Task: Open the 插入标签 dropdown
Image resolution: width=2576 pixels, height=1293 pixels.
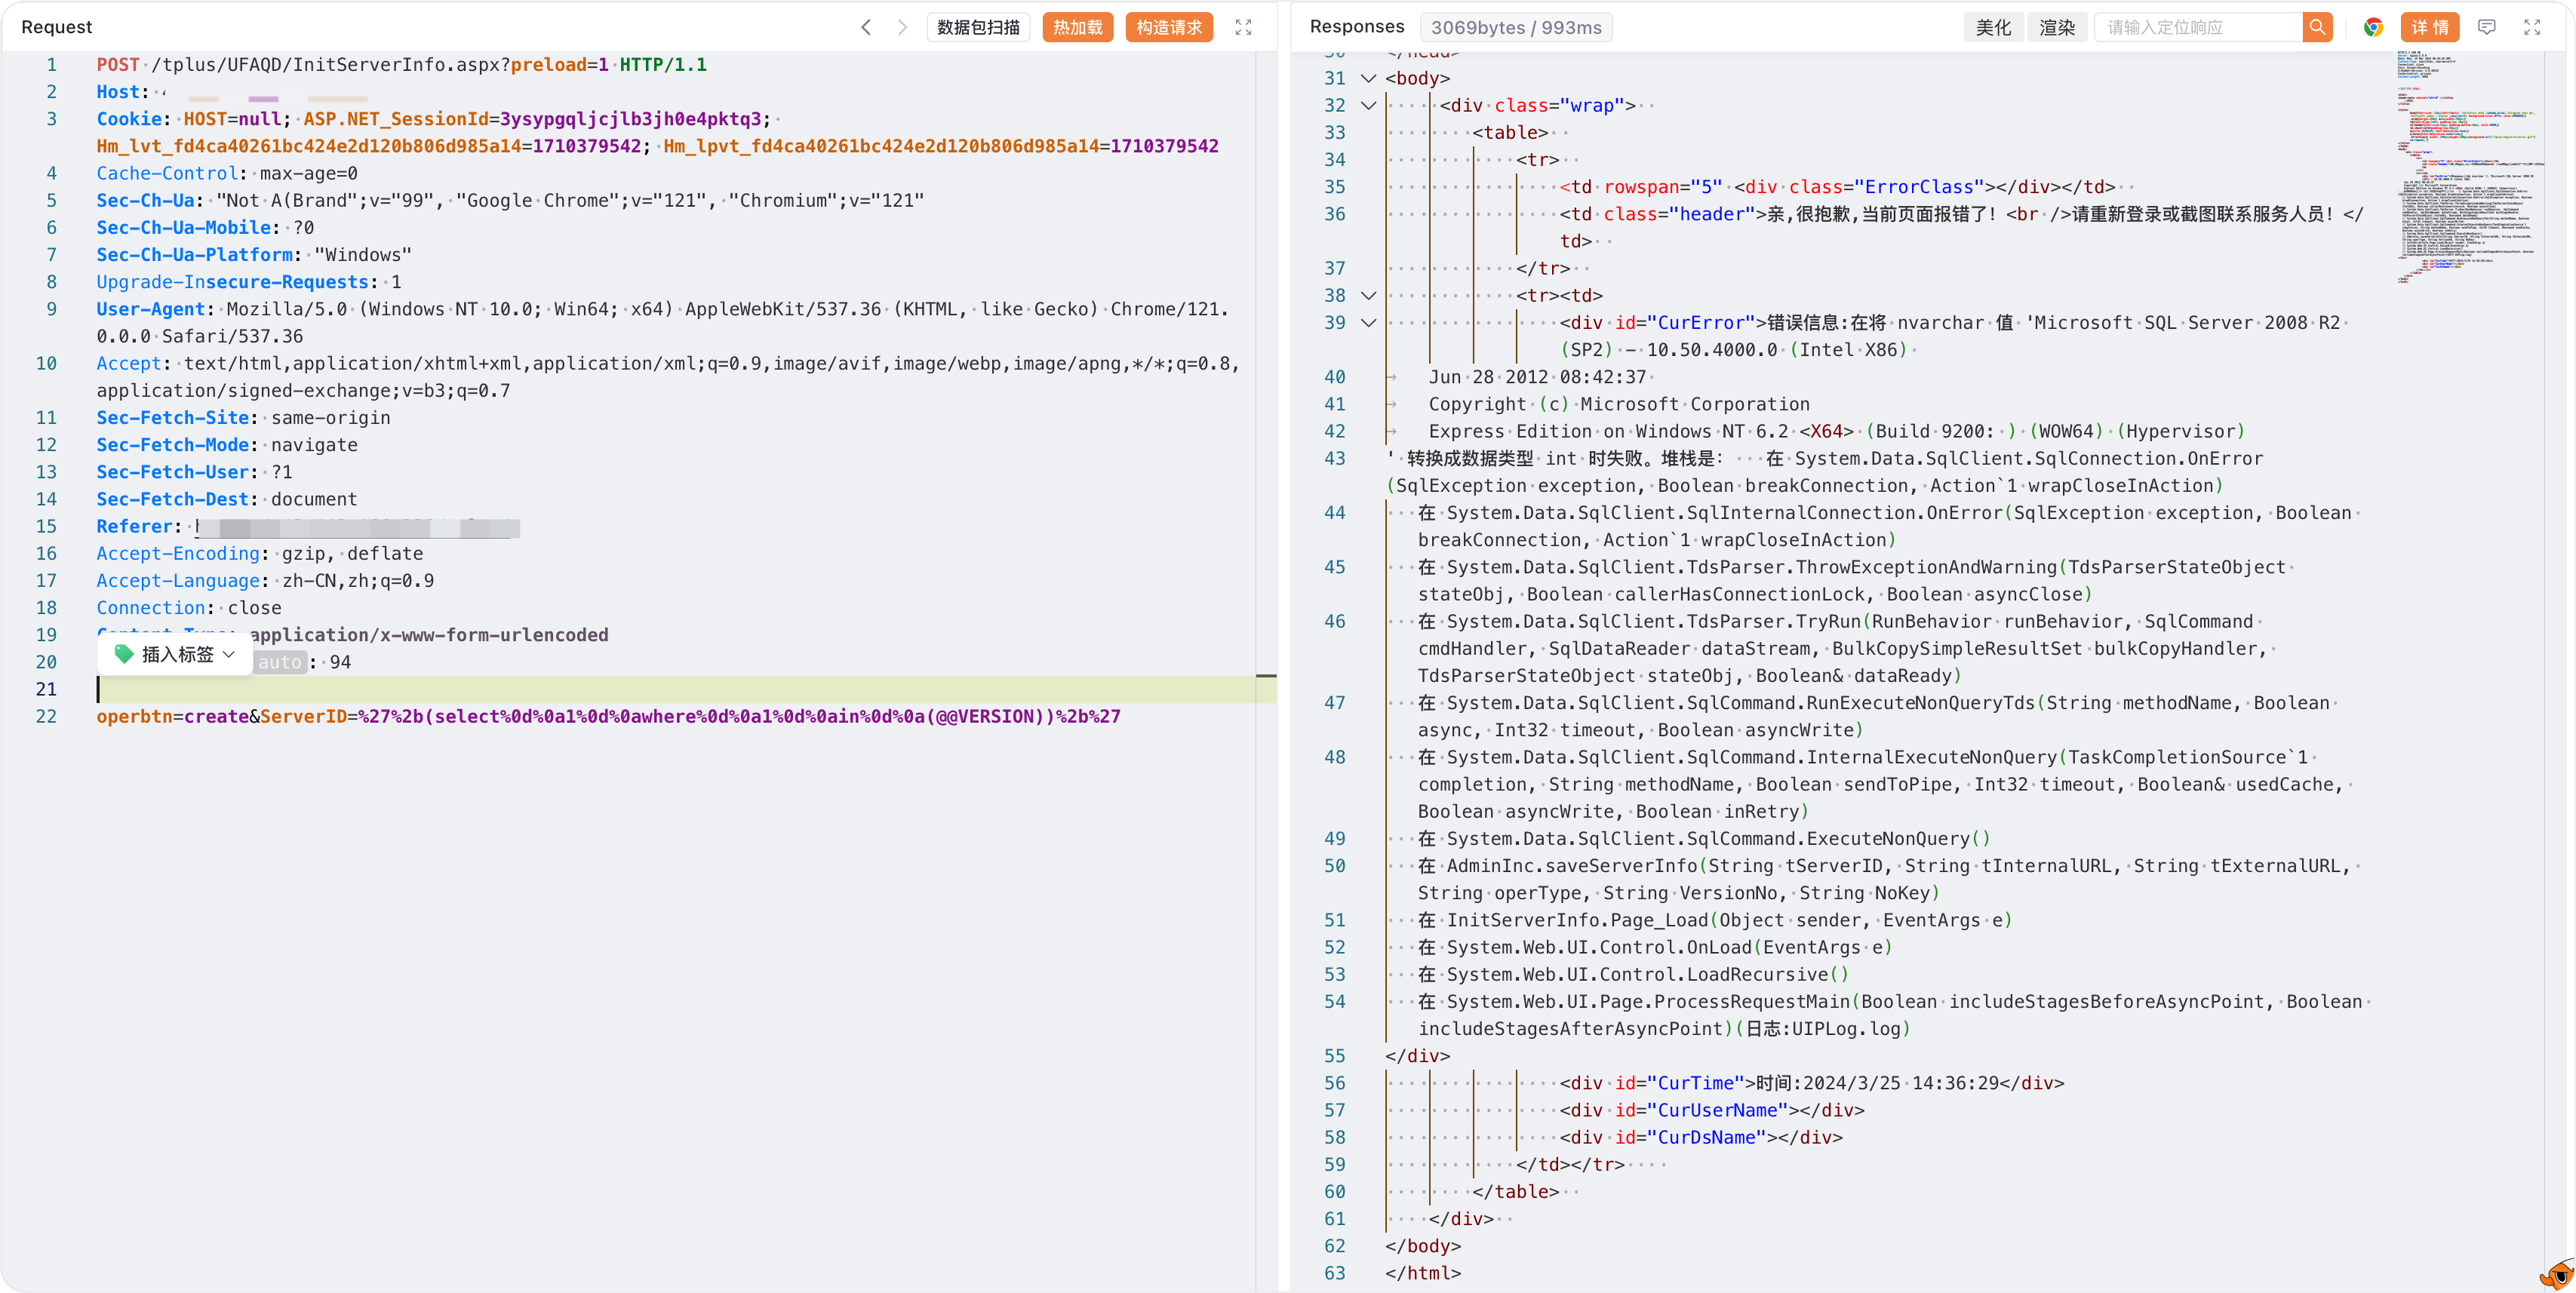Action: (x=176, y=654)
